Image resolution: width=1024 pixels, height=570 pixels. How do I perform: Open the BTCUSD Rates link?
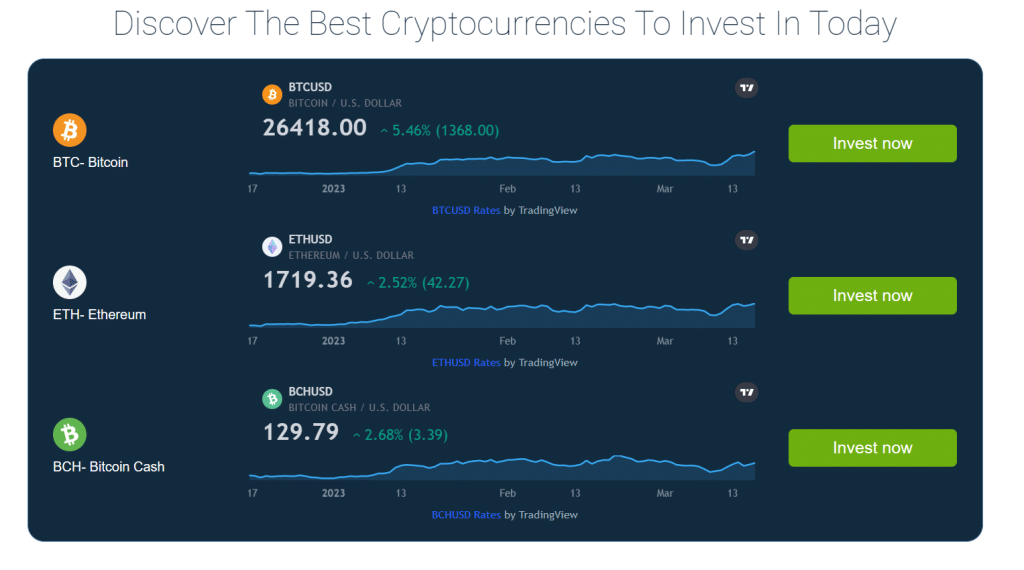(x=466, y=211)
